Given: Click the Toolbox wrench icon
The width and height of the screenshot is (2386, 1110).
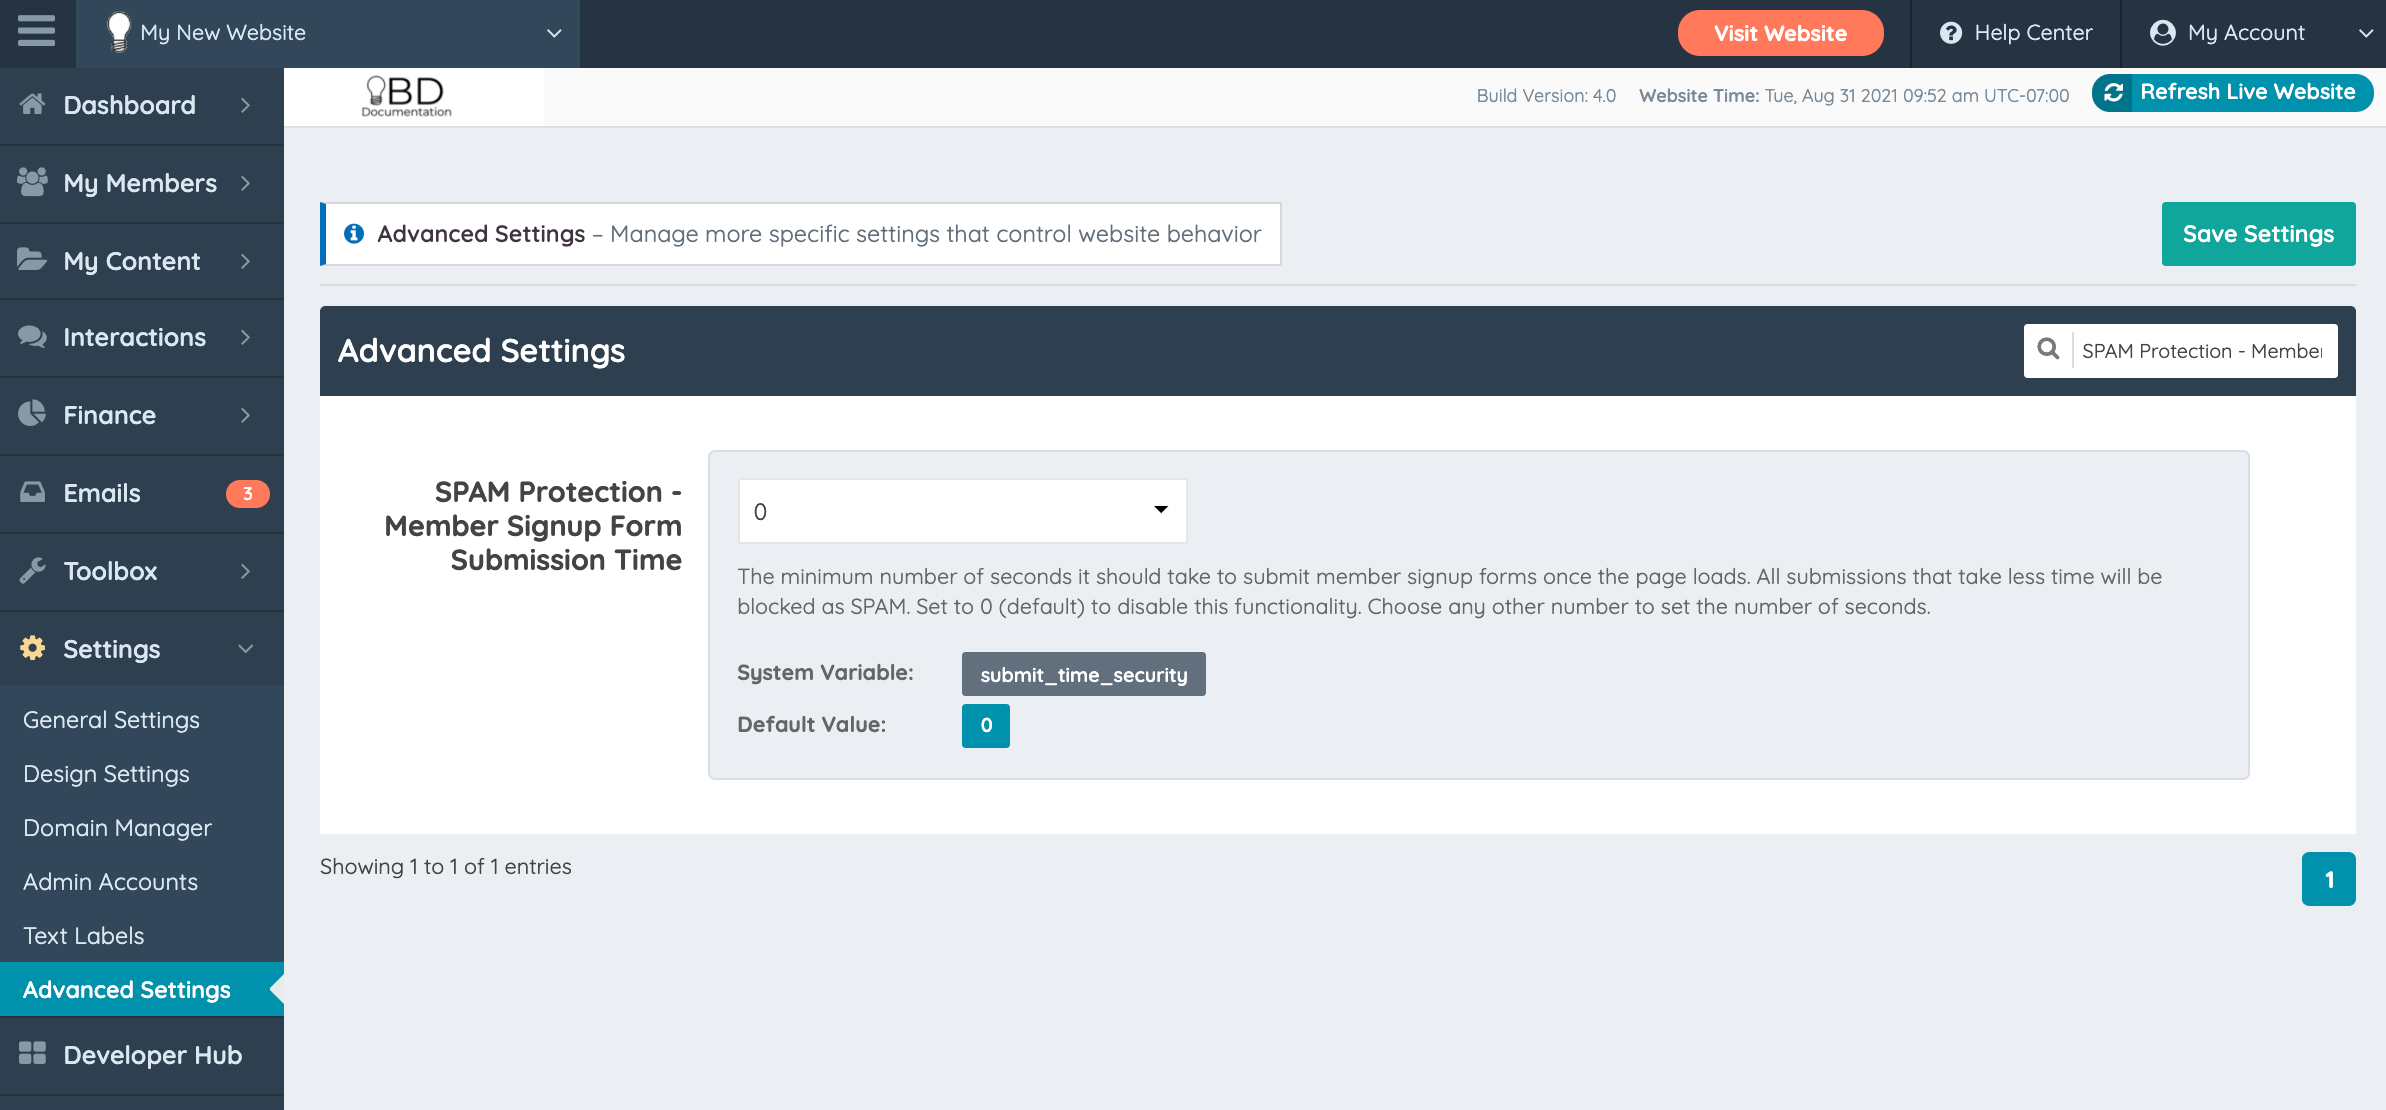Looking at the screenshot, I should click(x=32, y=570).
